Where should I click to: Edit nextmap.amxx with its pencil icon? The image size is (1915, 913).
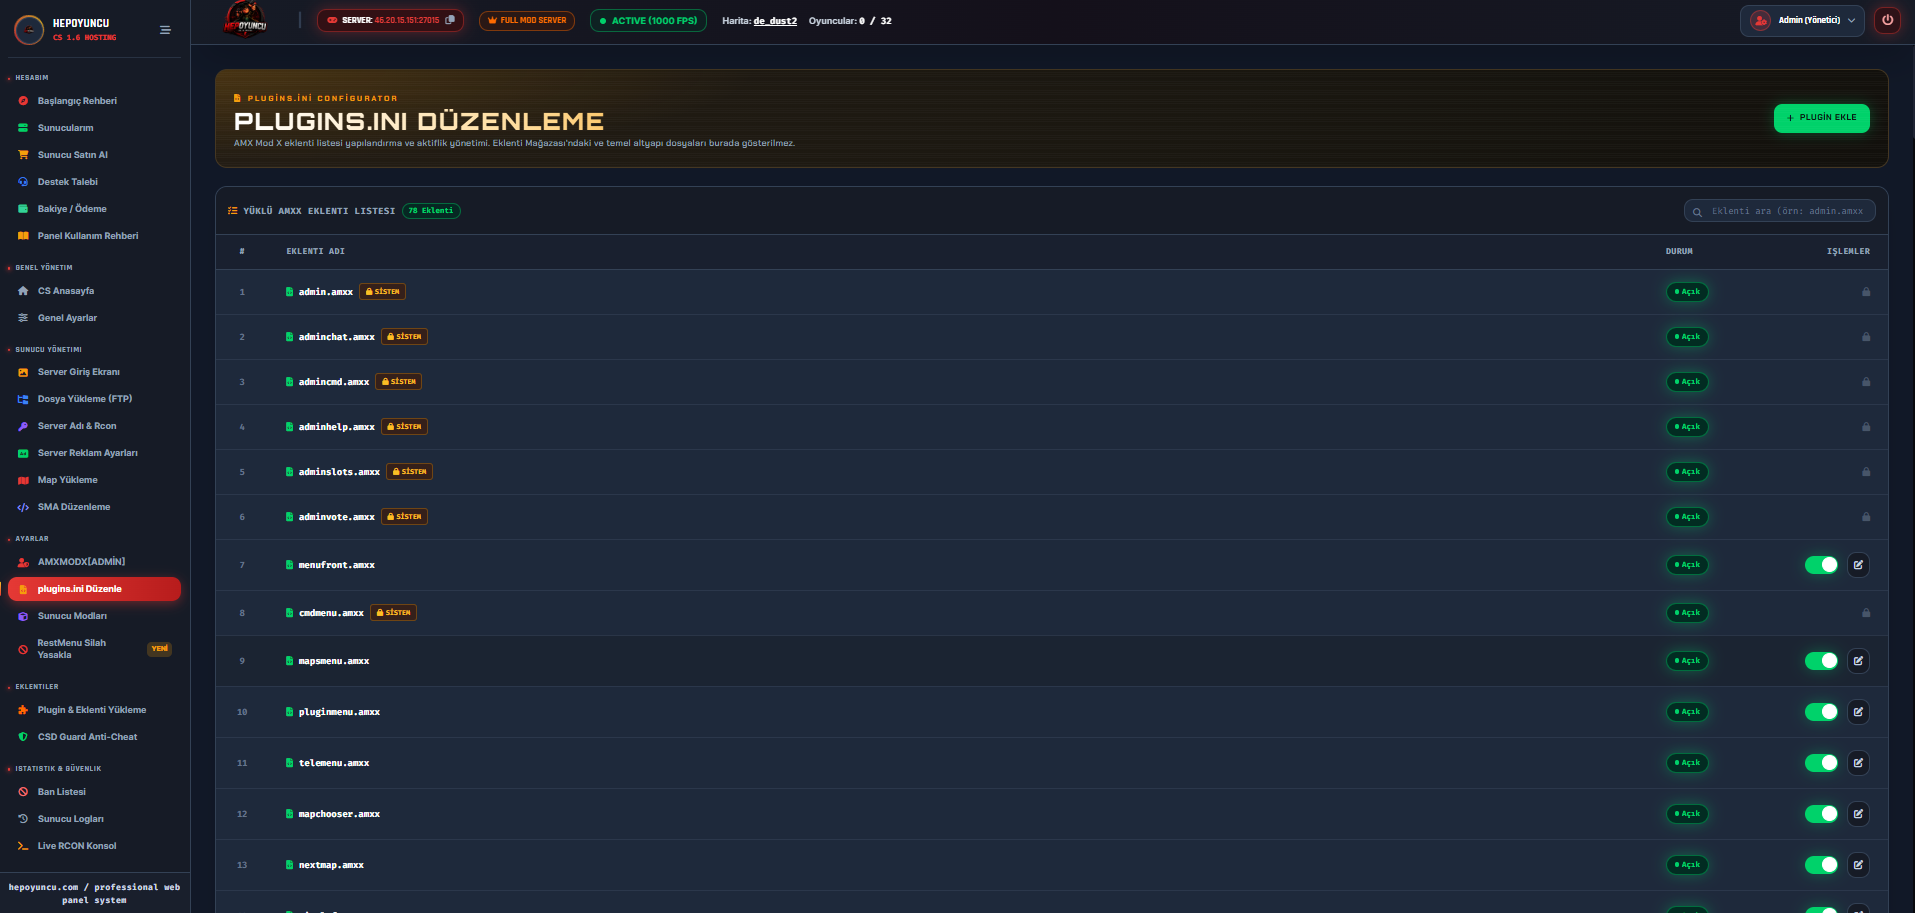1858,865
